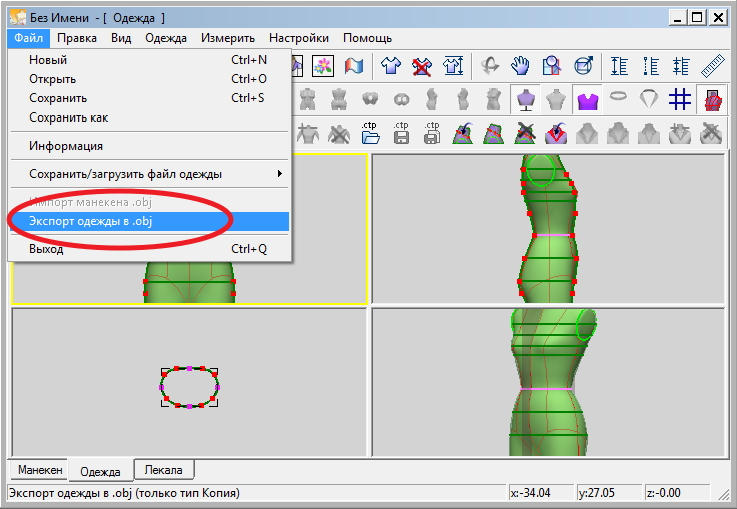737x509 pixels.
Task: Open a .ctp file with folder icon
Action: [370, 133]
